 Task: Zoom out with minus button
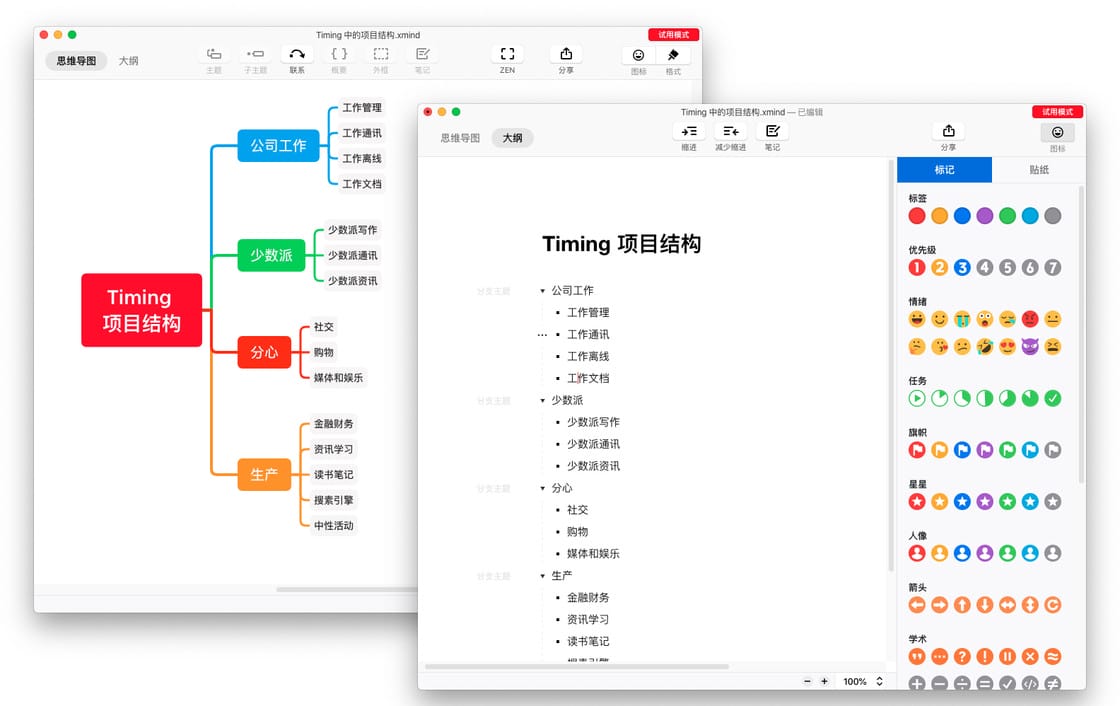pos(807,682)
